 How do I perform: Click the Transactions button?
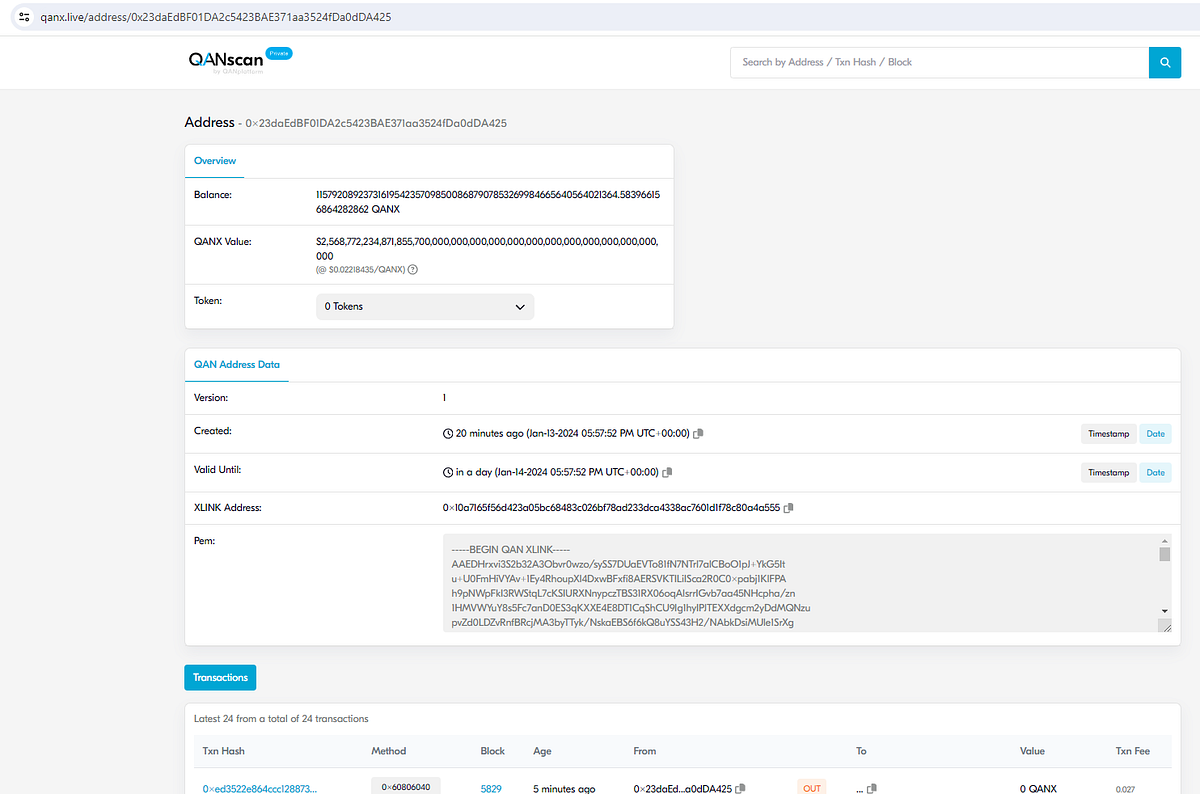coord(220,677)
